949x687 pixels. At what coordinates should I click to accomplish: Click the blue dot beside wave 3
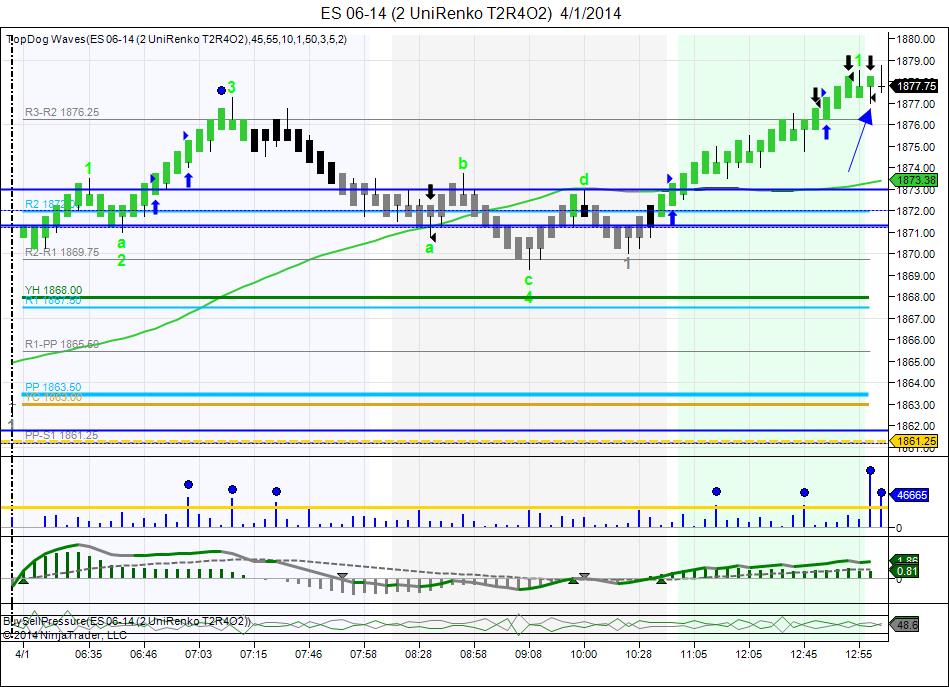pyautogui.click(x=221, y=90)
